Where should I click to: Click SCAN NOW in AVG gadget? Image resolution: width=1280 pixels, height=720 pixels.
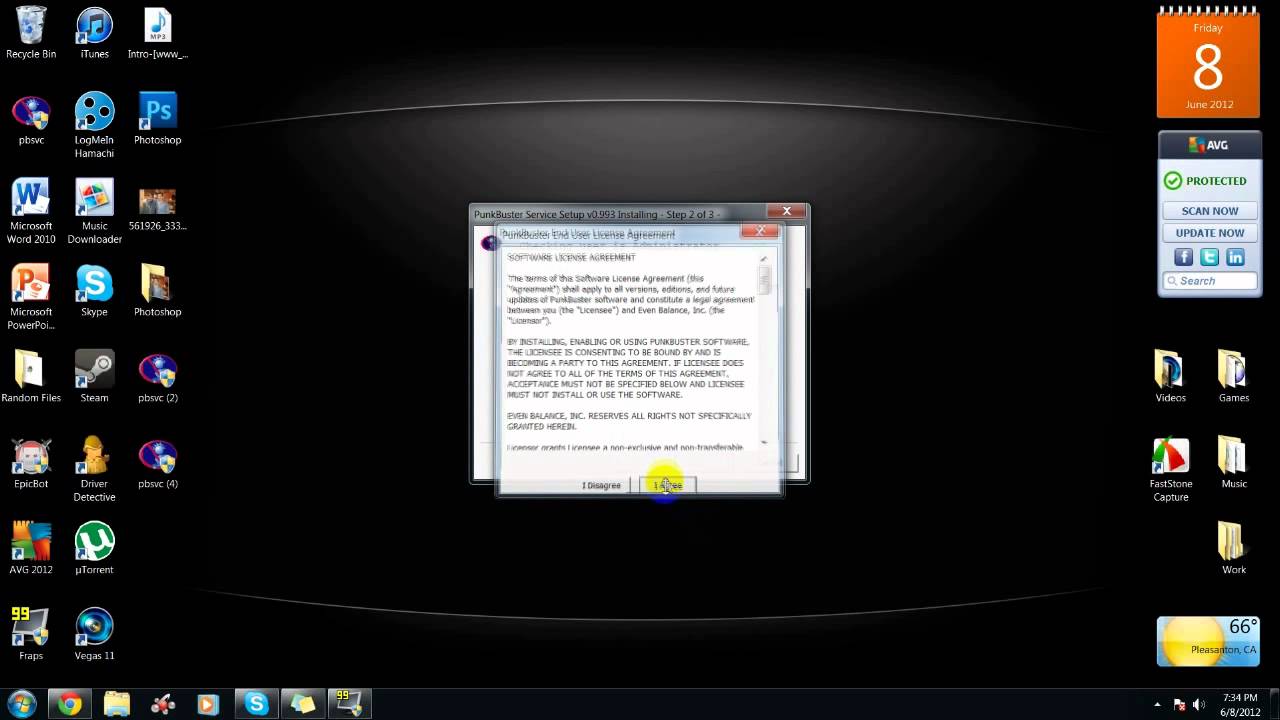[1209, 211]
